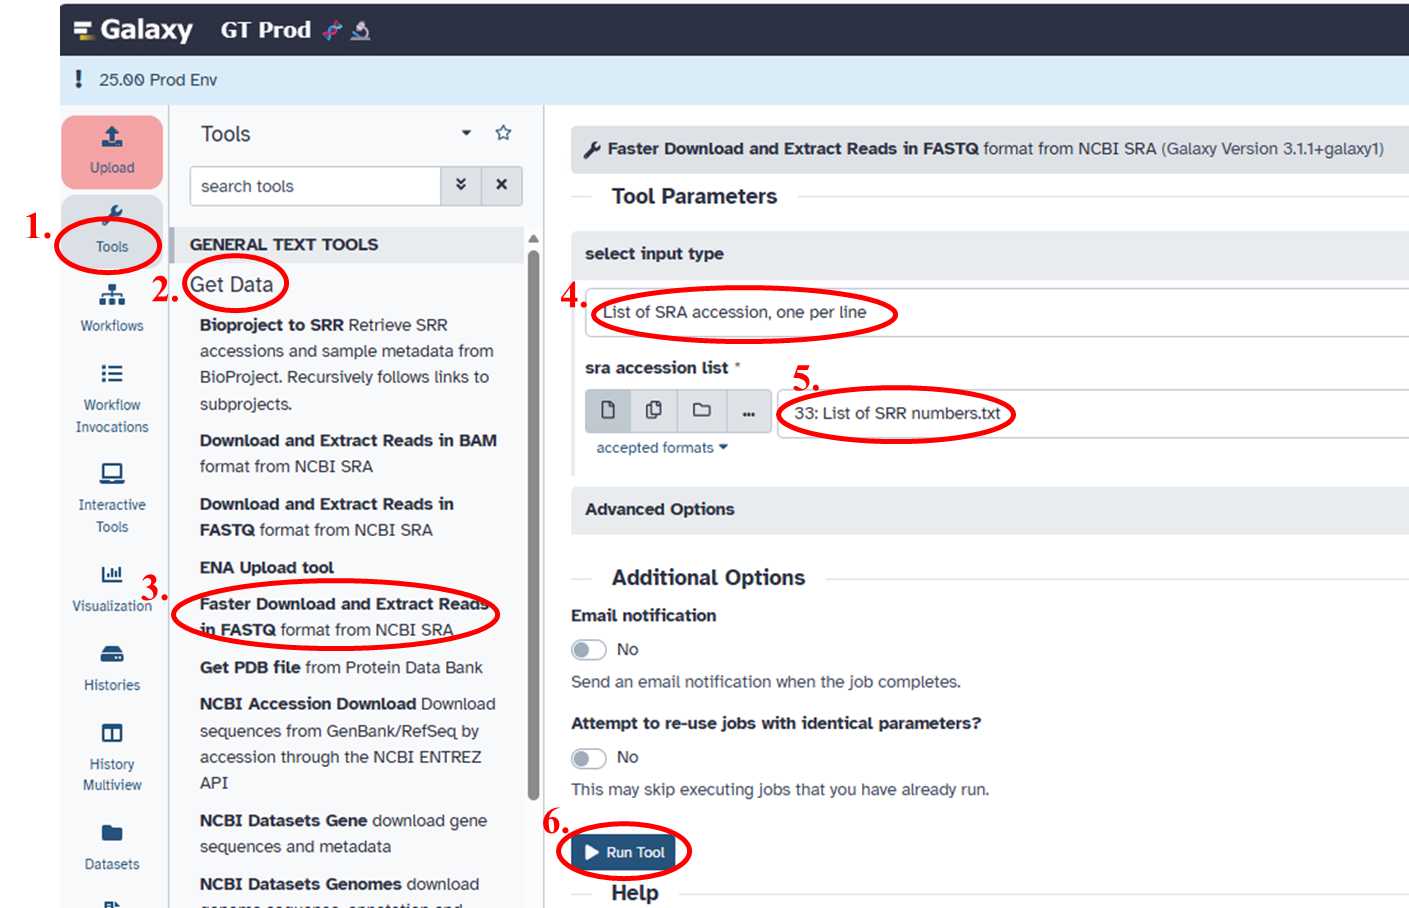Toggle the Email notification switch
The height and width of the screenshot is (908, 1409).
point(589,650)
